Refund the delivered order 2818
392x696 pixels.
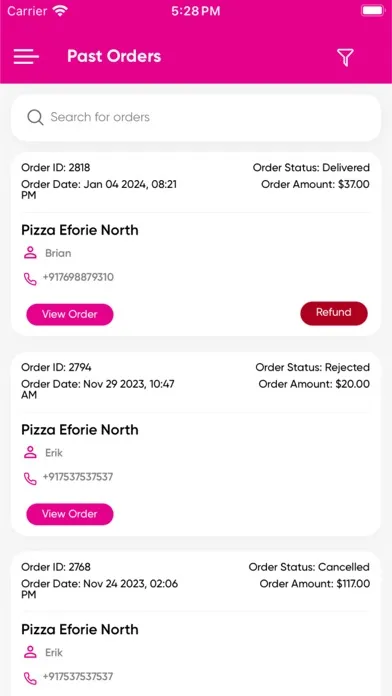tap(334, 313)
